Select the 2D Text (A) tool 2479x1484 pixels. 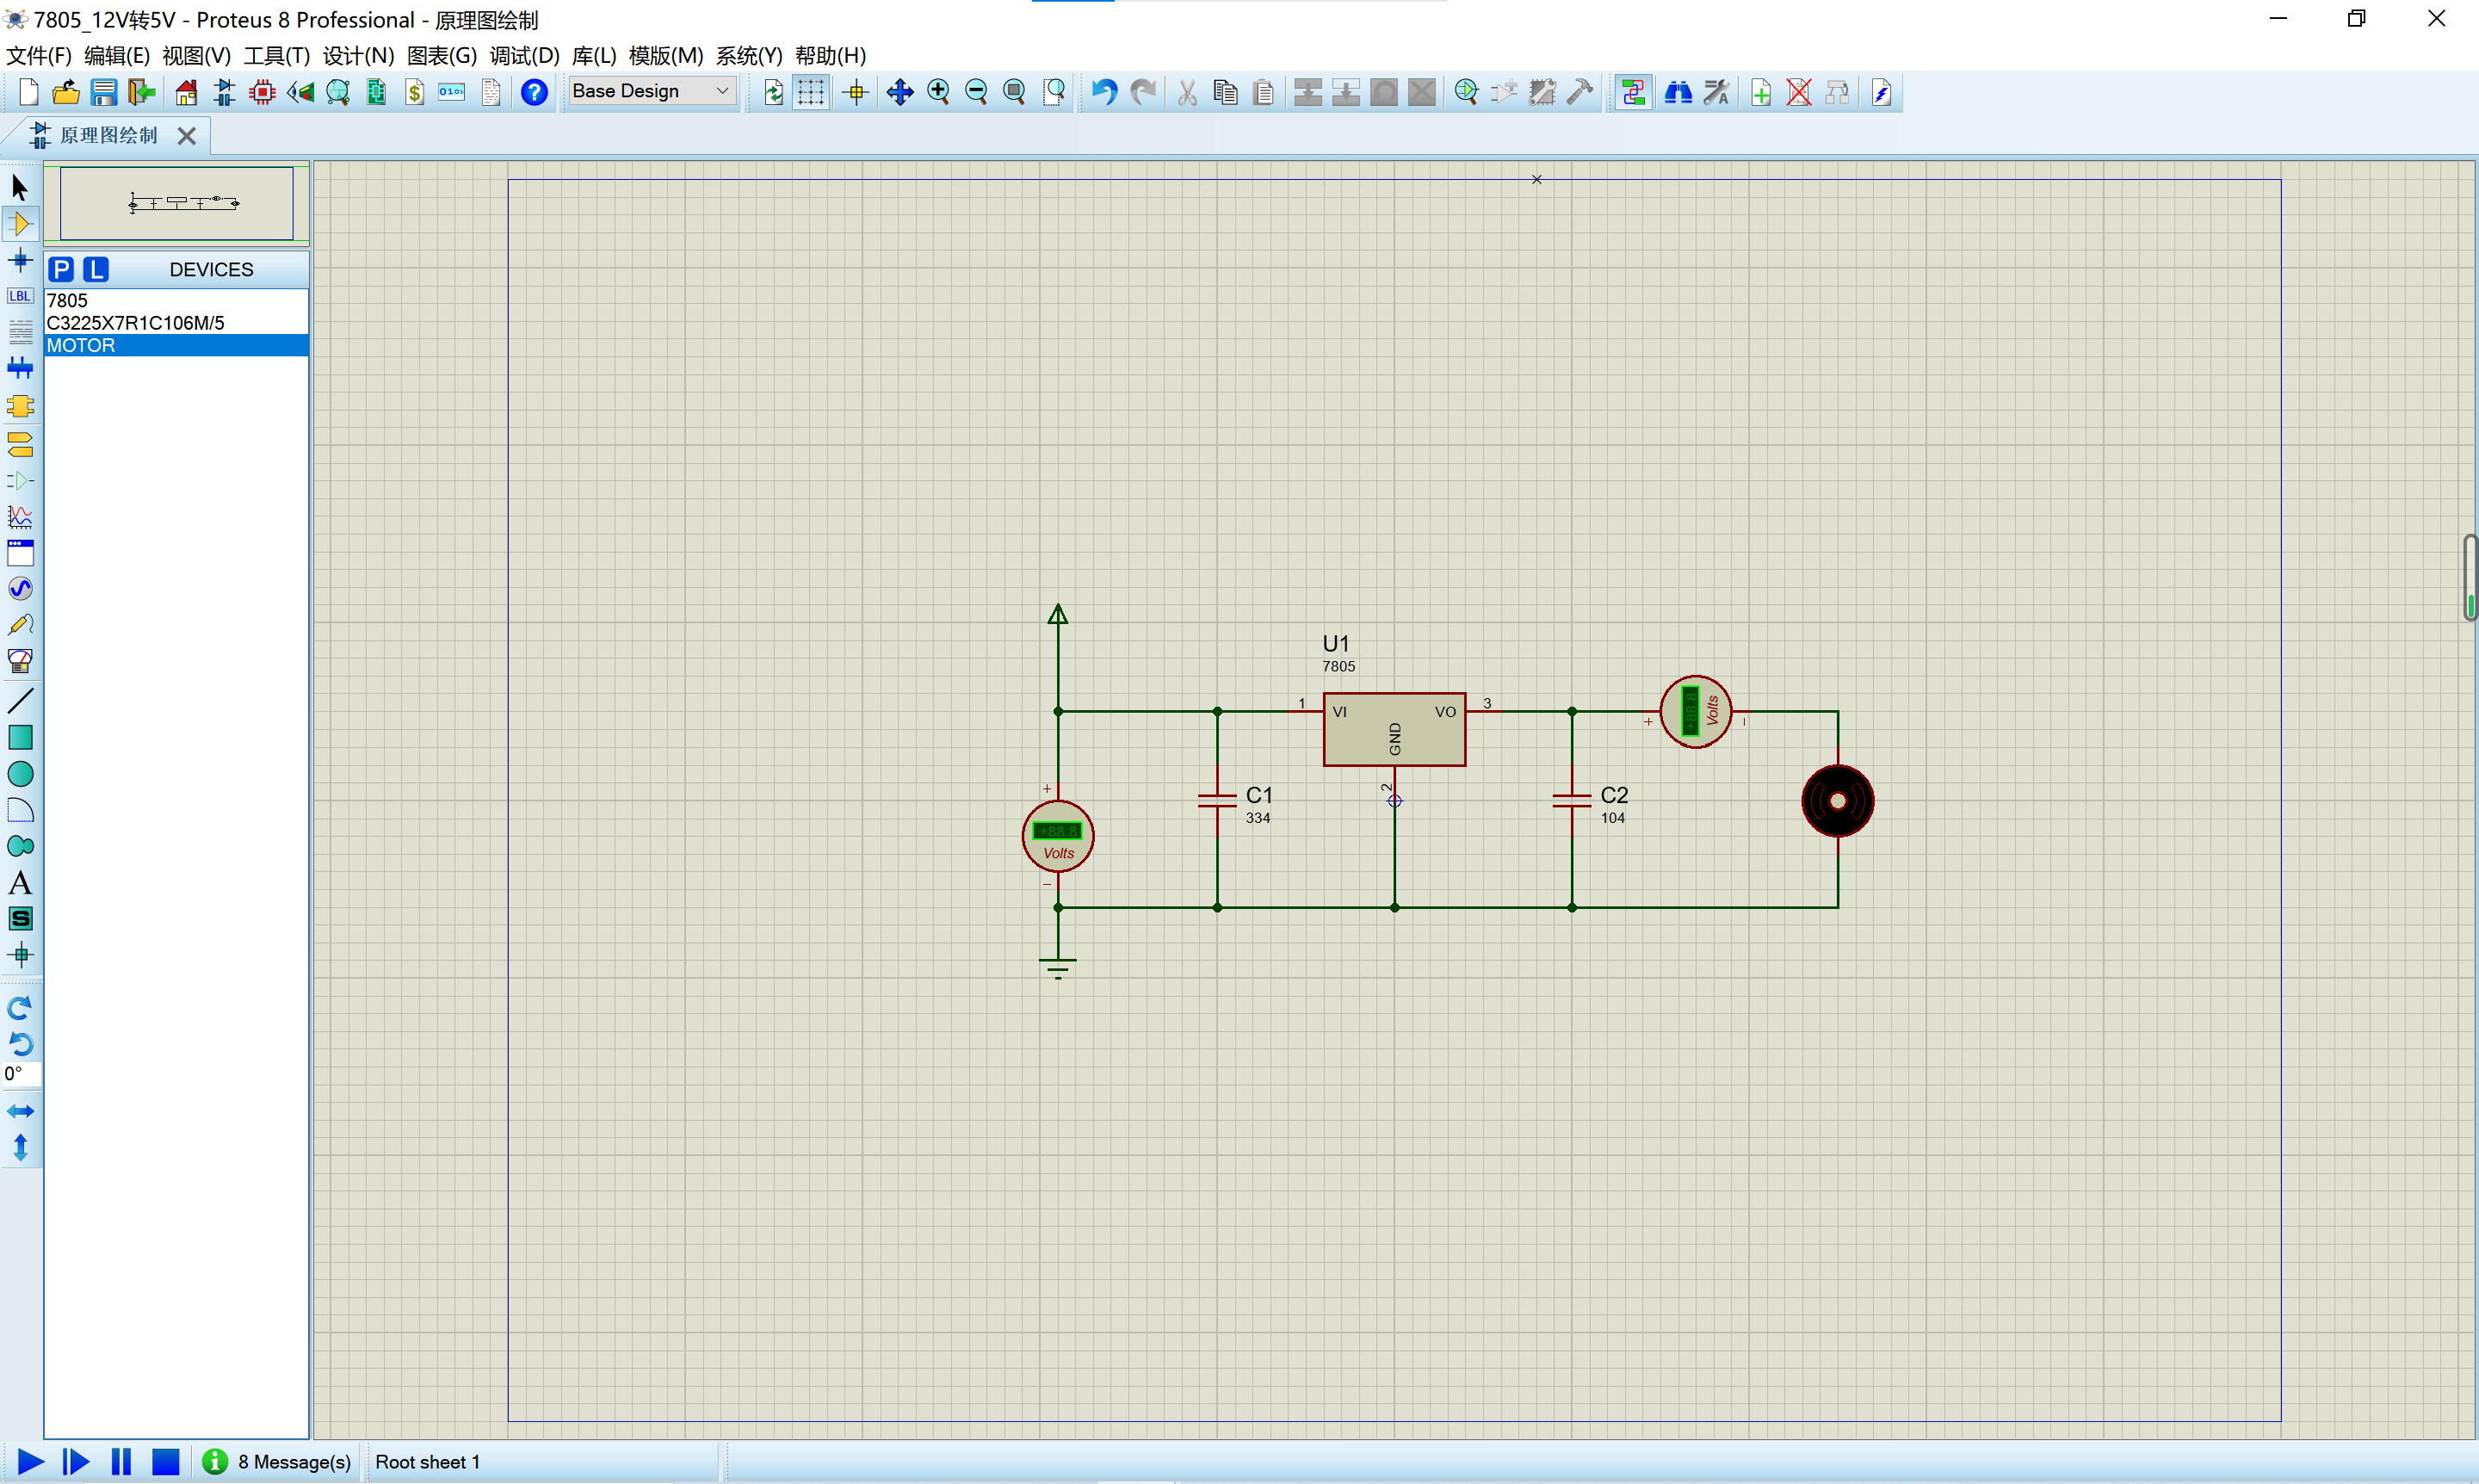[x=20, y=883]
